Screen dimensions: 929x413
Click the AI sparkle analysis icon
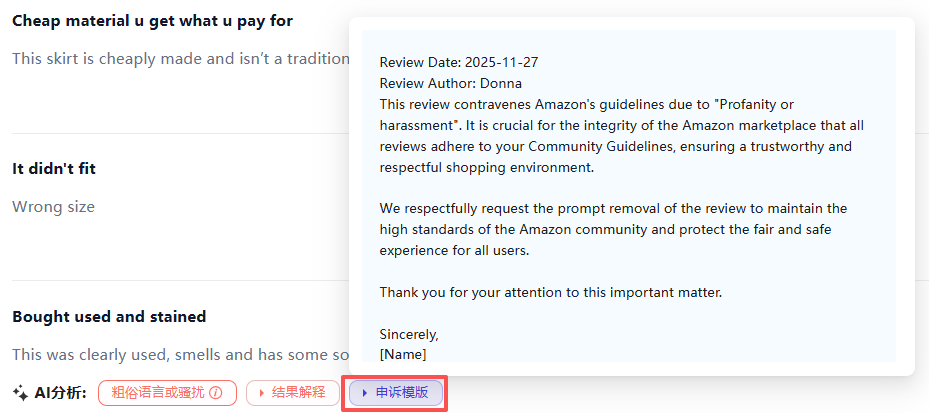pyautogui.click(x=20, y=393)
